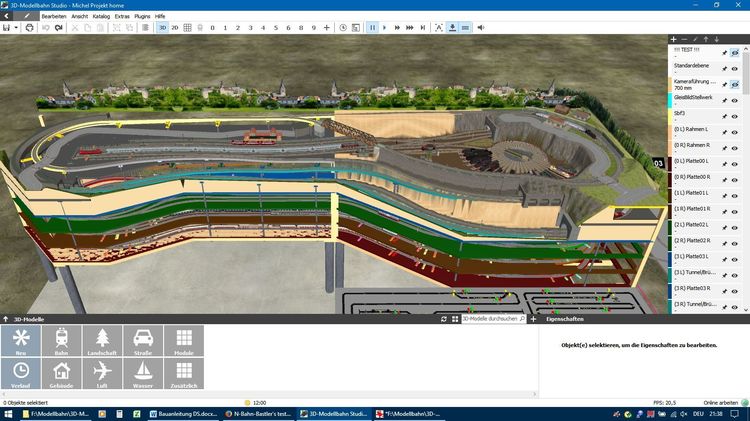Pause the simulation
Screen dimensions: 750x421
coord(372,28)
